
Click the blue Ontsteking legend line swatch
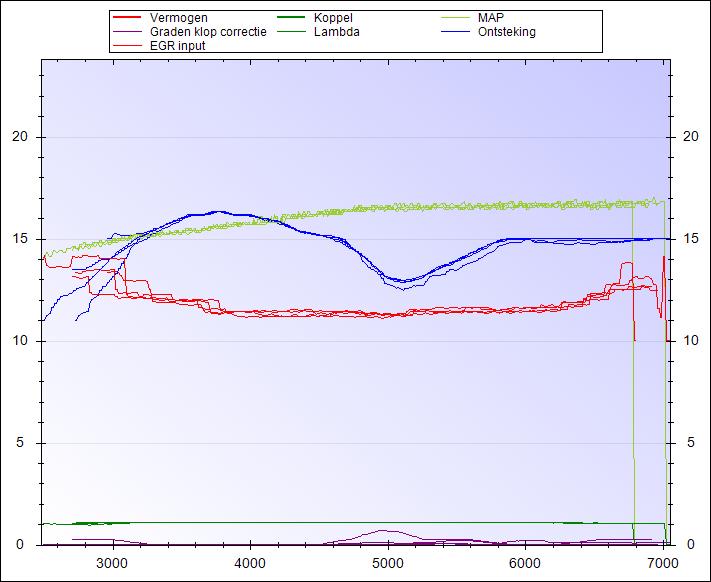pyautogui.click(x=456, y=32)
